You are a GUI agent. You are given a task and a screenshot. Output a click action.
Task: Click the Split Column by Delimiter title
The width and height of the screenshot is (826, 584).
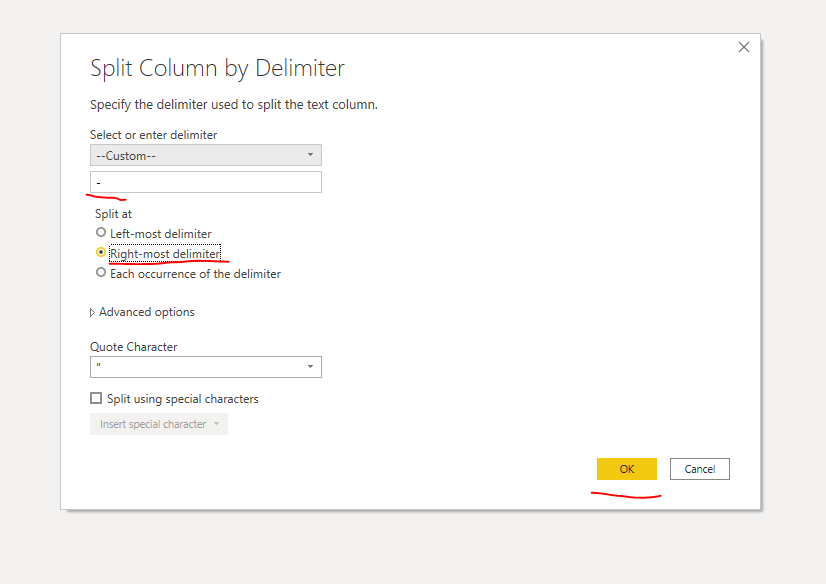[x=217, y=68]
